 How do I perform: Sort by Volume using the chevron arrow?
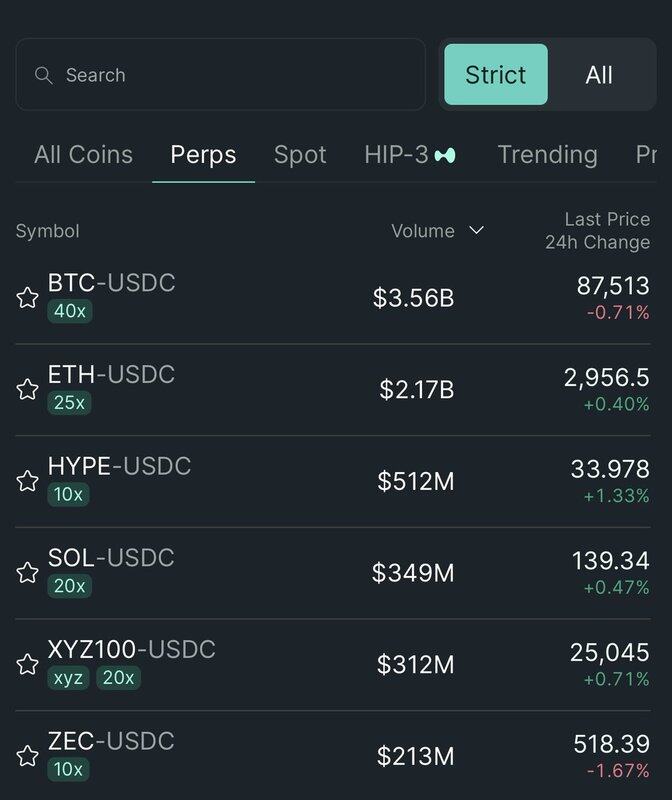[x=477, y=231]
